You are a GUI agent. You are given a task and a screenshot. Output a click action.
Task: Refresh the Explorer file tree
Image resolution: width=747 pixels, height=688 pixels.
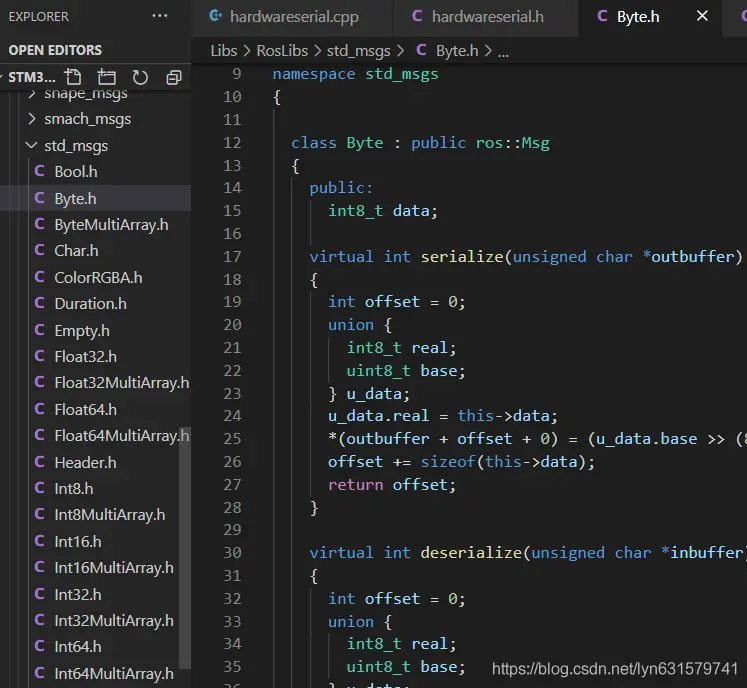(140, 77)
